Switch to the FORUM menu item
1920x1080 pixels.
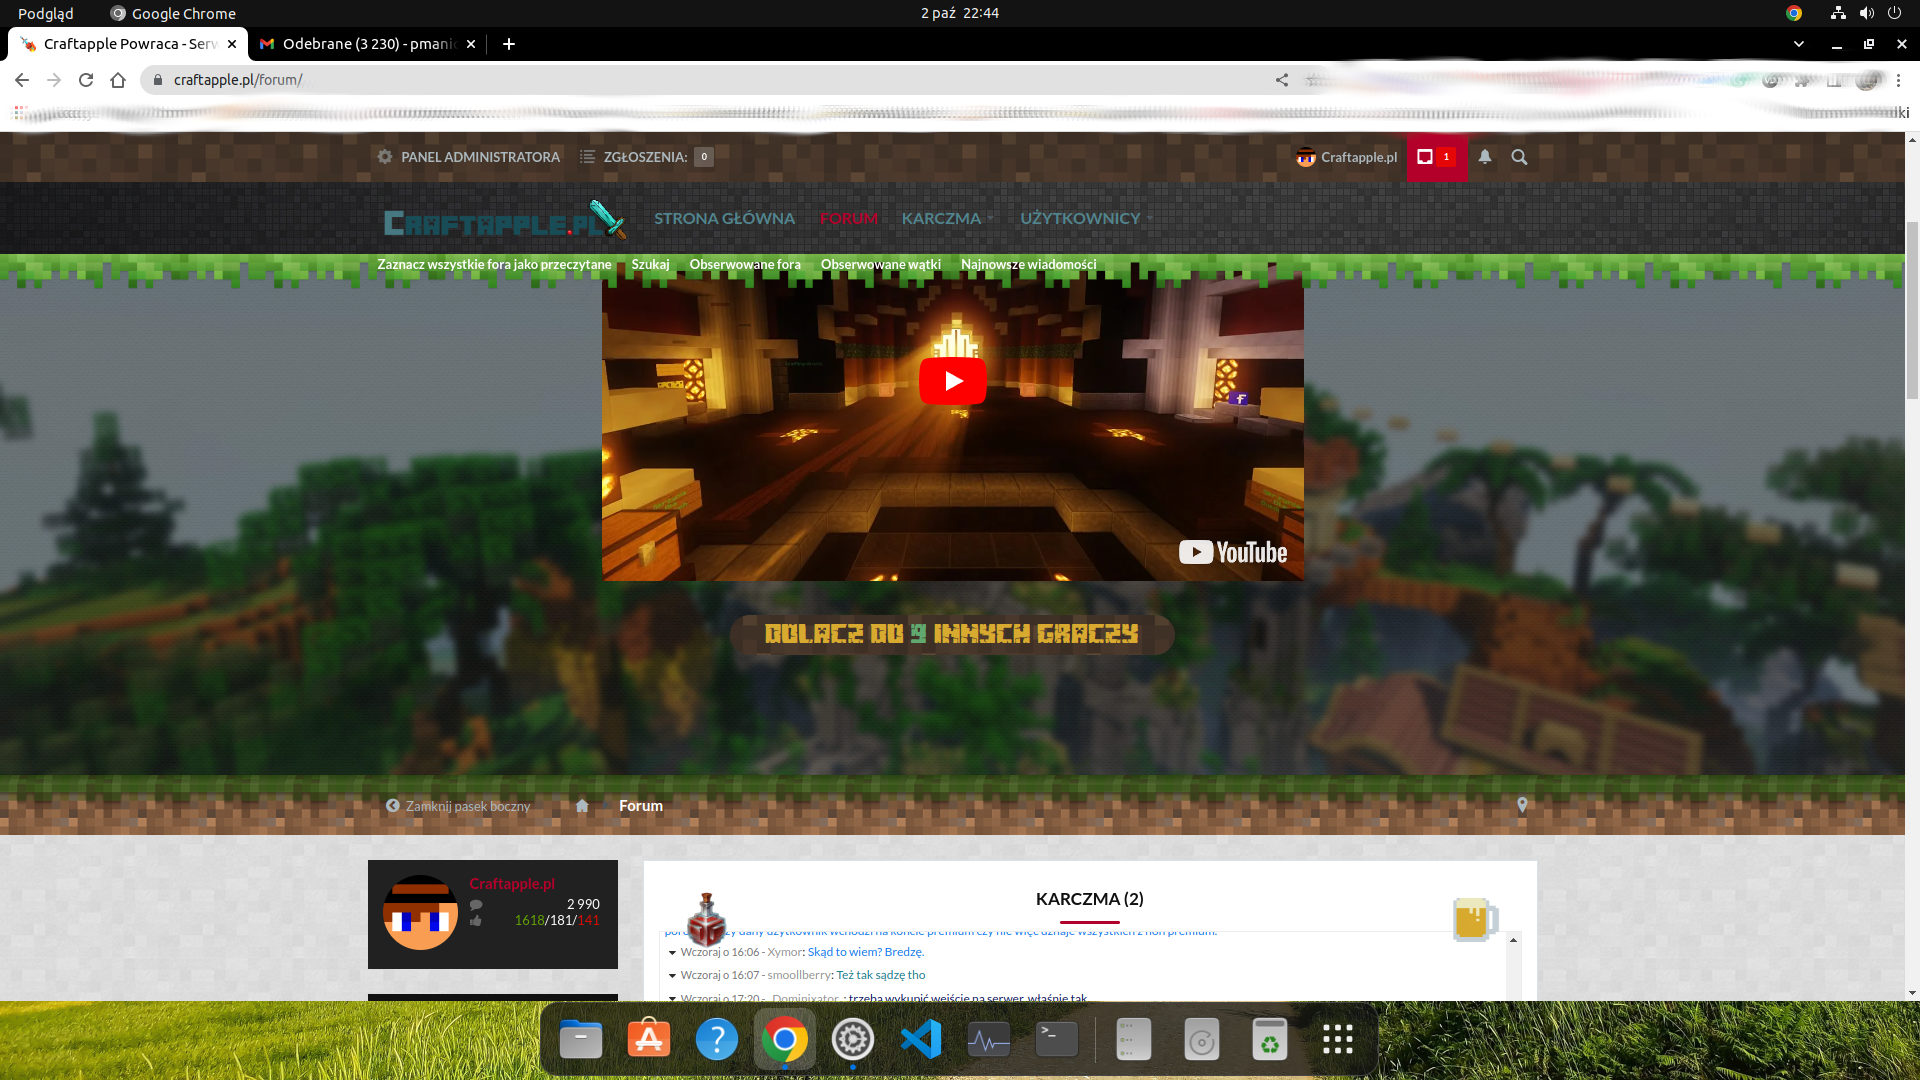tap(848, 218)
